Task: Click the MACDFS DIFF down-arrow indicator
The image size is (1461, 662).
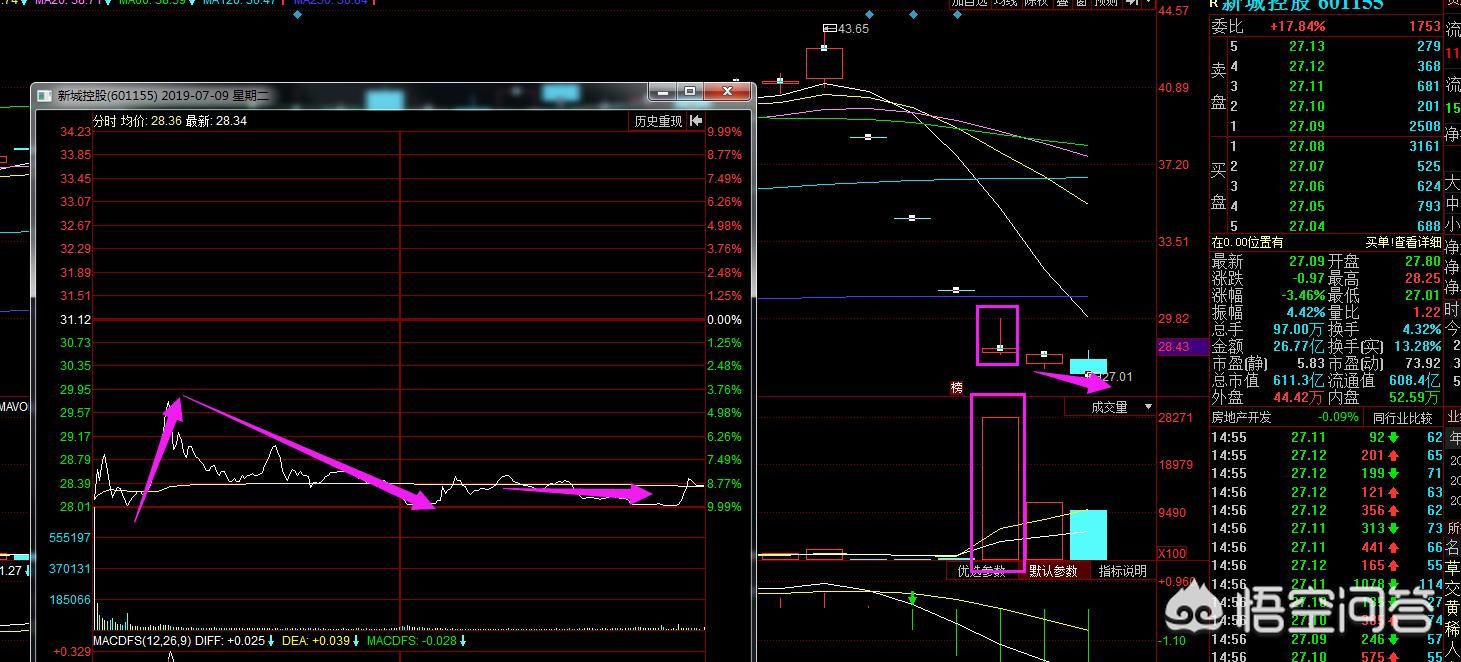Action: point(271,640)
